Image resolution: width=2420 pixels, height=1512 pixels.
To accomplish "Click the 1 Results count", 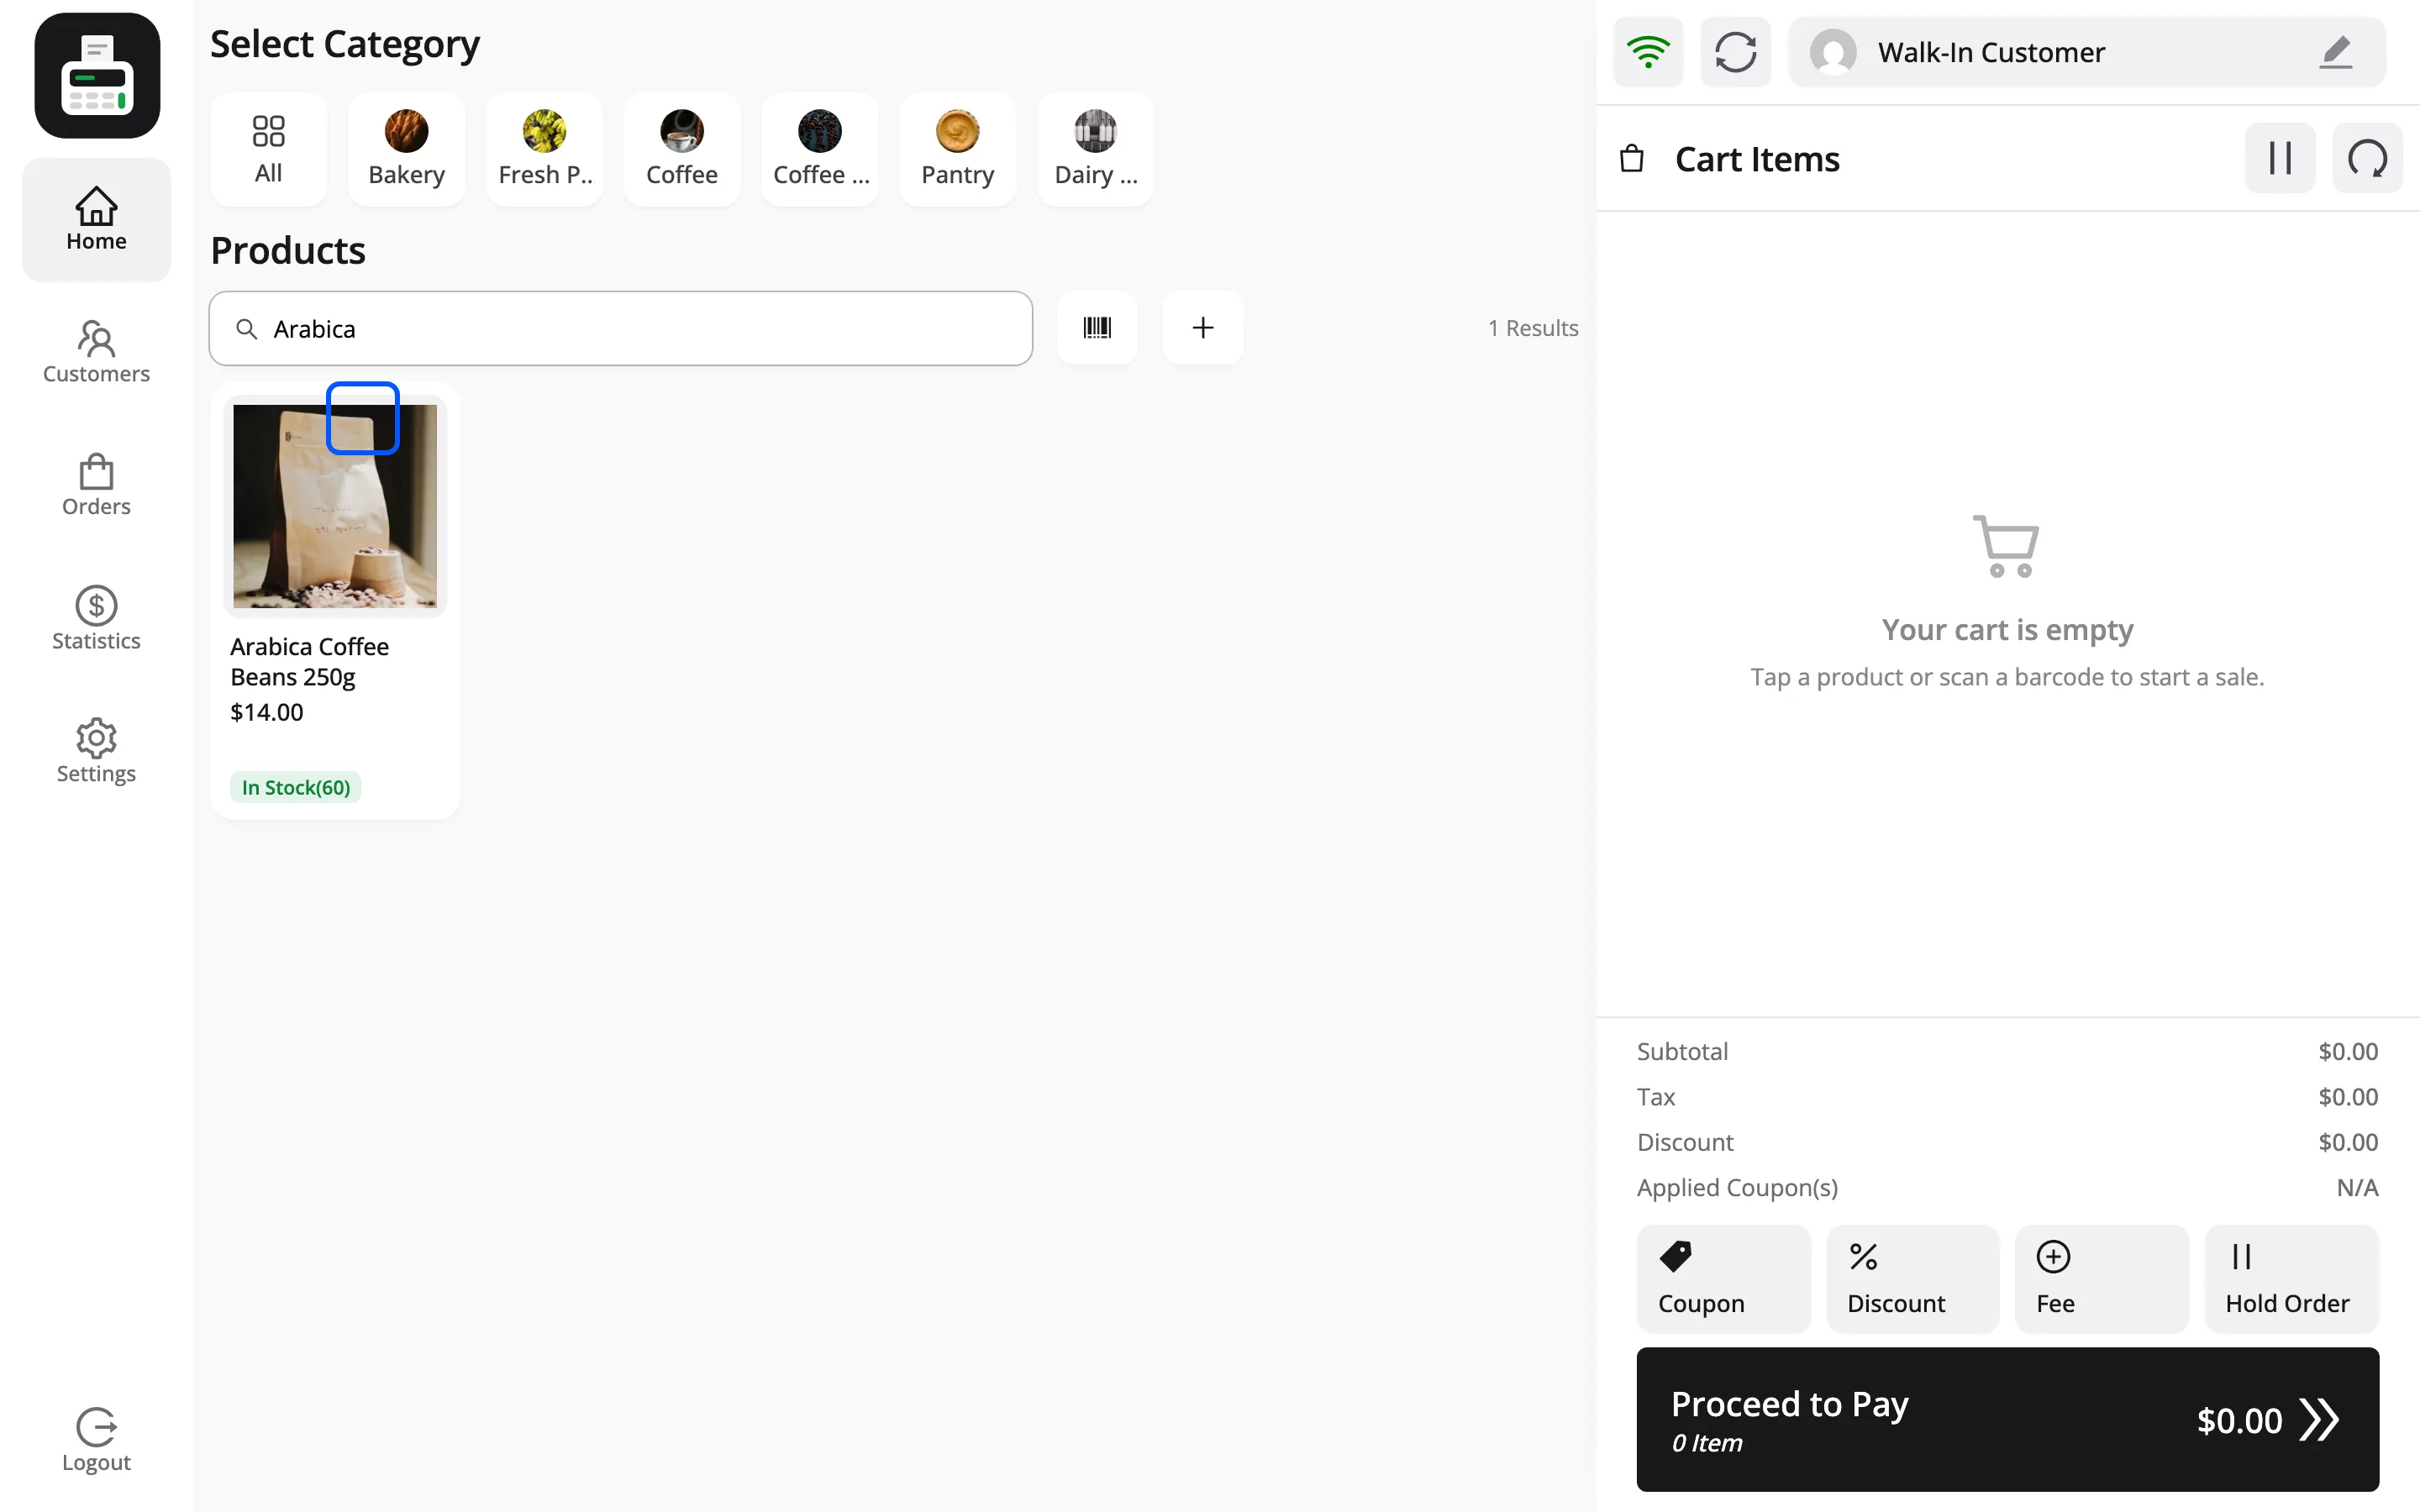I will [x=1533, y=328].
